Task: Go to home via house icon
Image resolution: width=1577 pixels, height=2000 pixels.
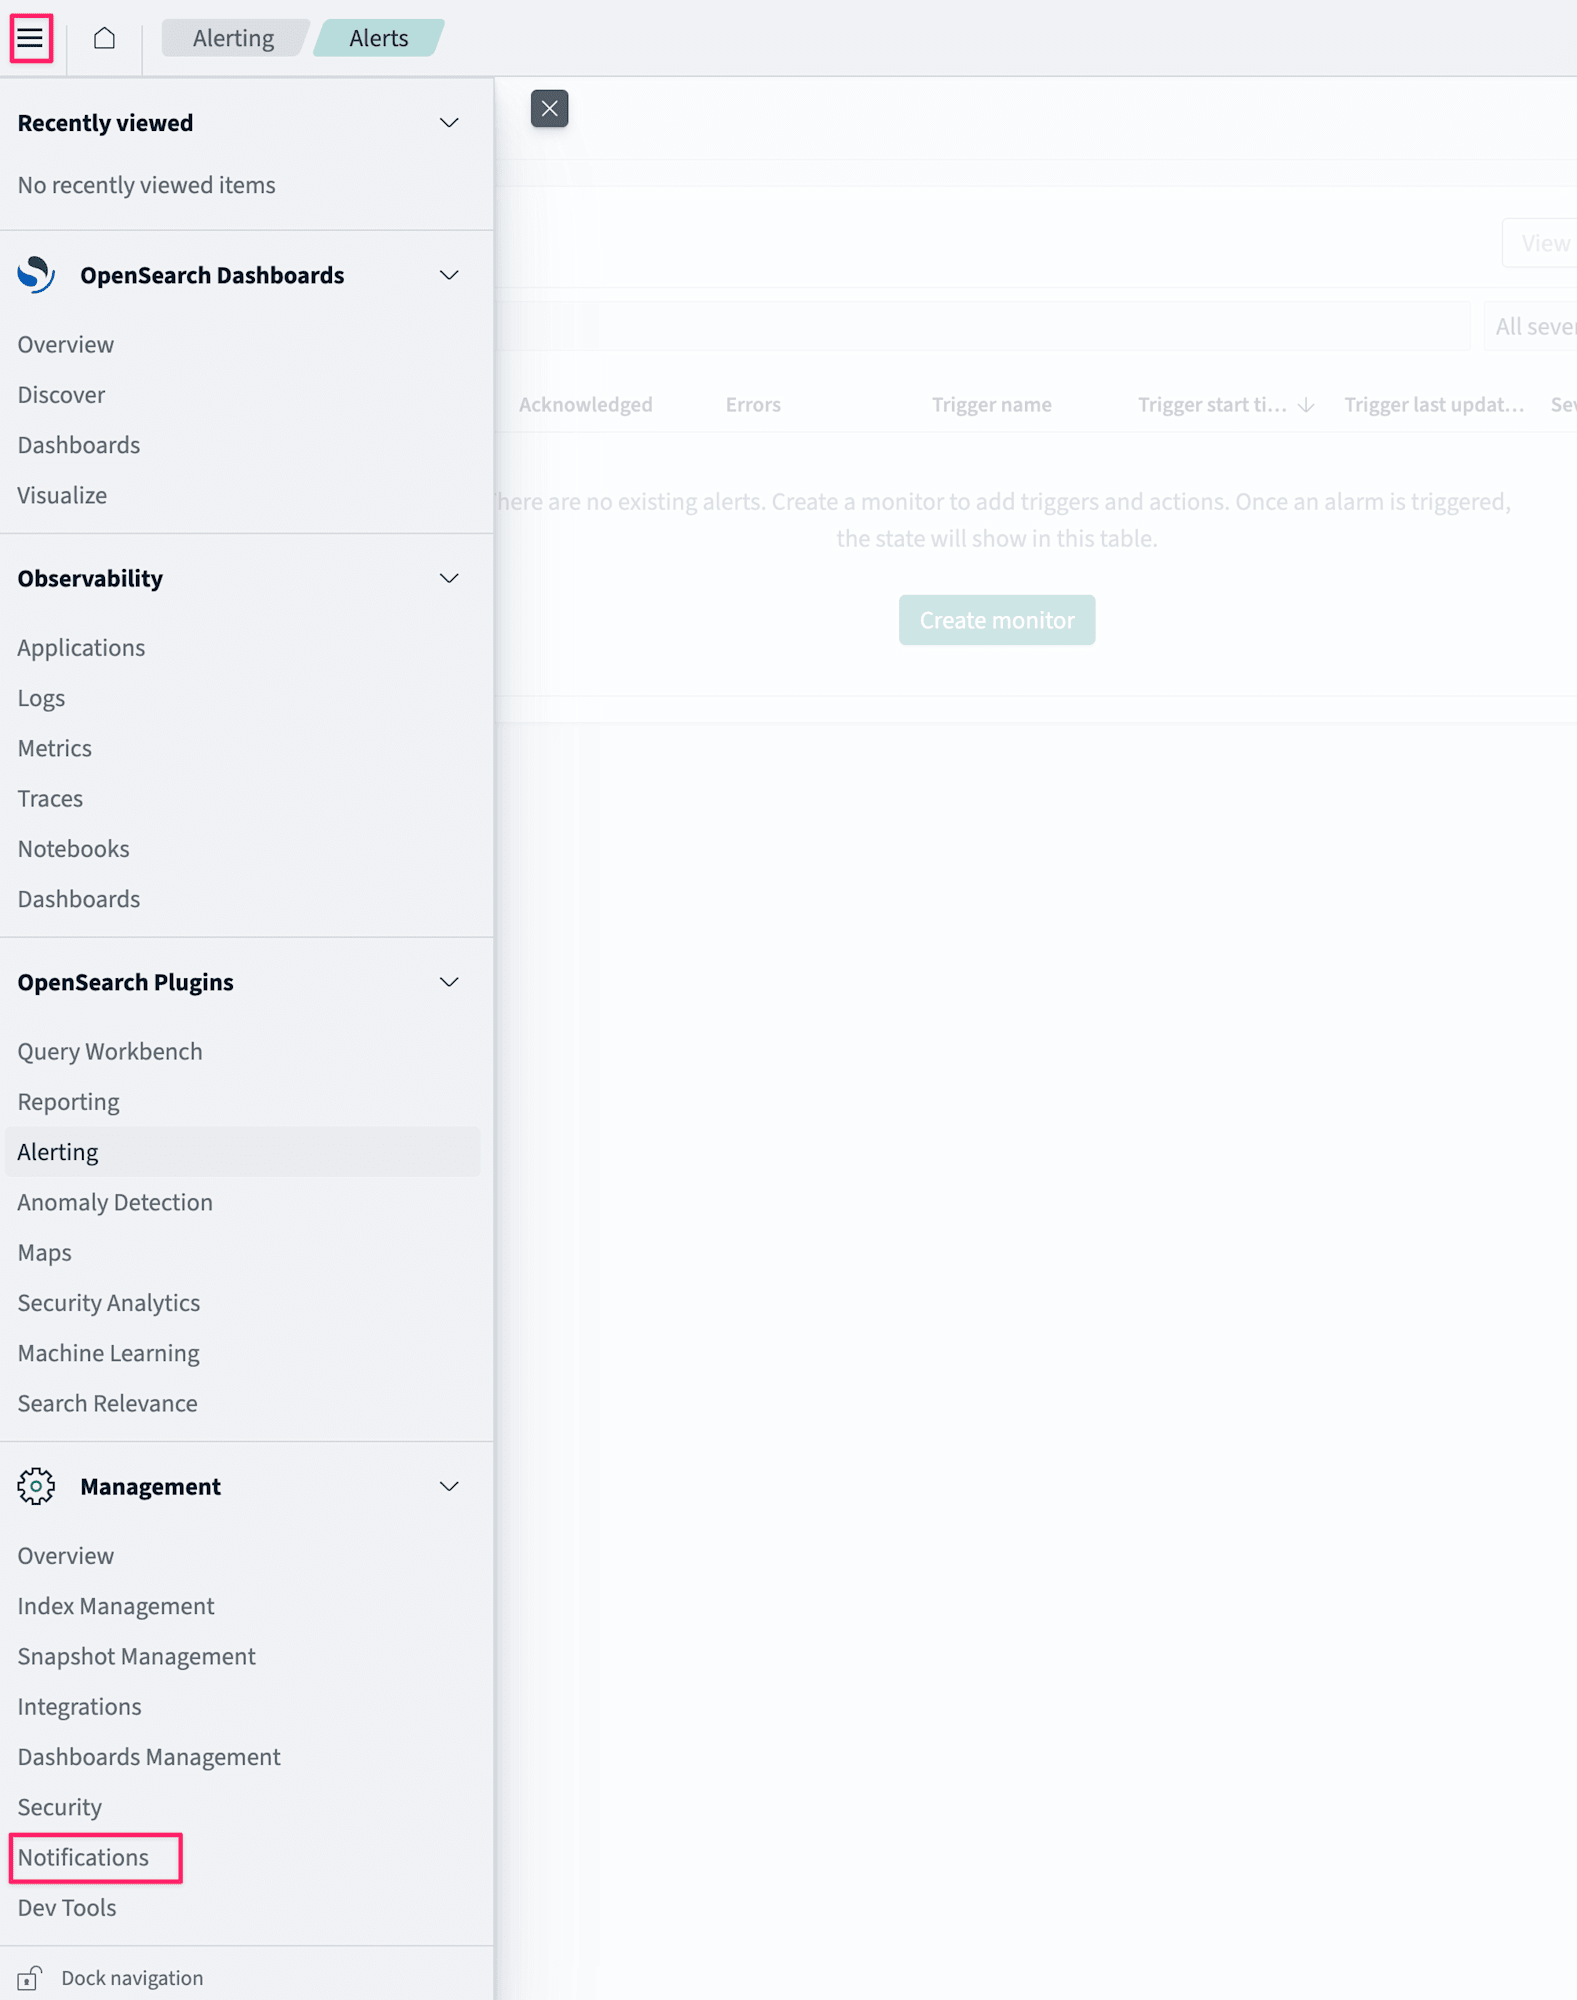Action: tap(104, 38)
